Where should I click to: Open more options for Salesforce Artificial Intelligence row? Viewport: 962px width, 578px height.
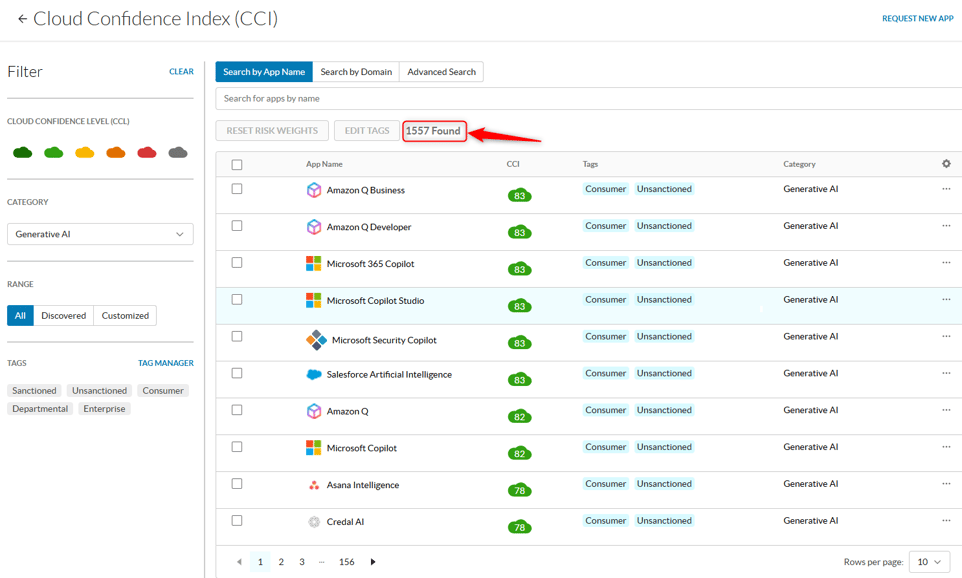(x=946, y=373)
